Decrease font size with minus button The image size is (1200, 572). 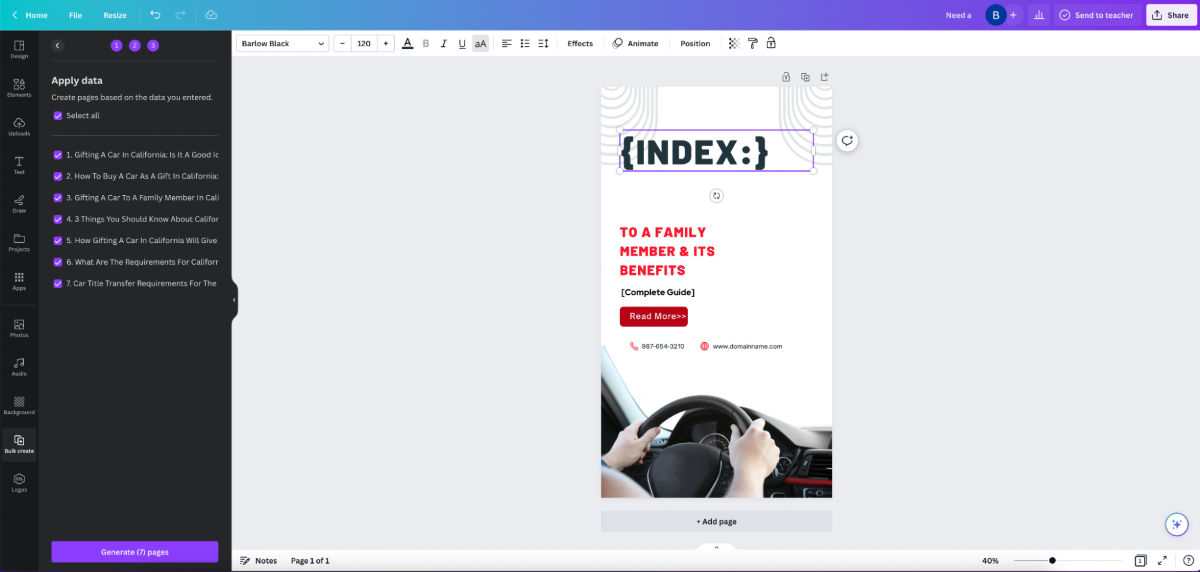342,44
